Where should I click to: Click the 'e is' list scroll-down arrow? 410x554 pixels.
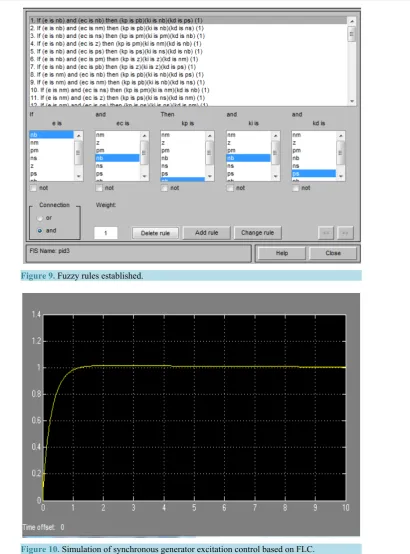coord(78,176)
